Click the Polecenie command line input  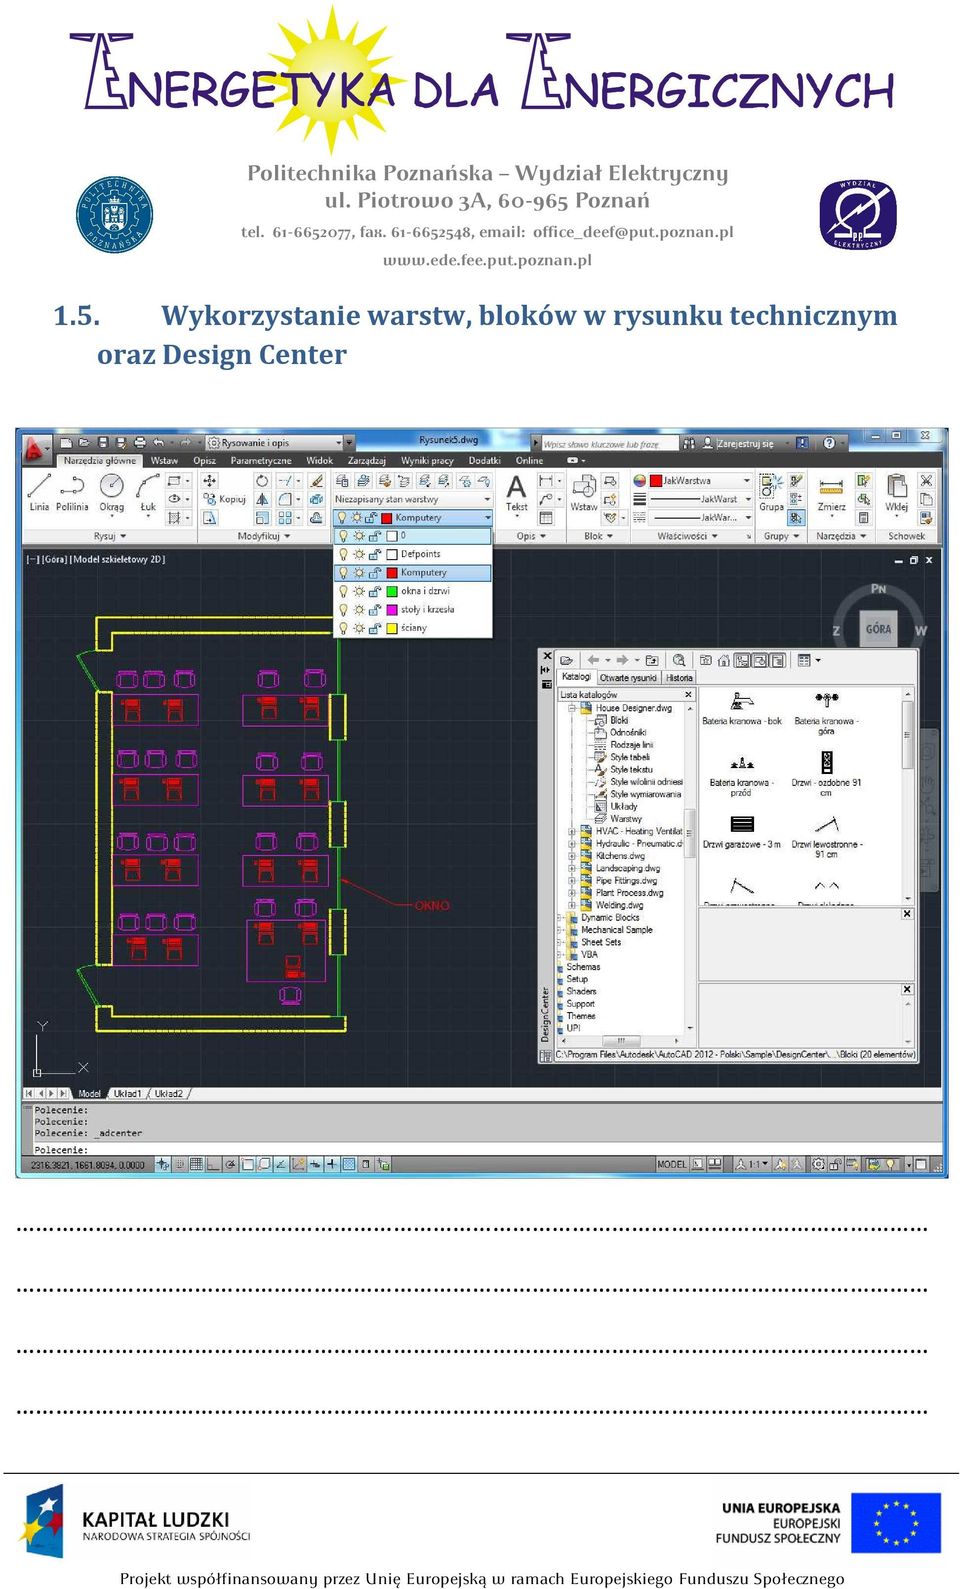(x=480, y=1150)
